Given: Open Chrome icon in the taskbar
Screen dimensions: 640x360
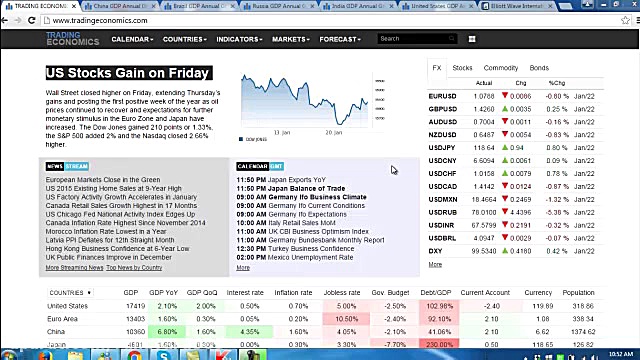Looking at the screenshot, I should tap(134, 355).
